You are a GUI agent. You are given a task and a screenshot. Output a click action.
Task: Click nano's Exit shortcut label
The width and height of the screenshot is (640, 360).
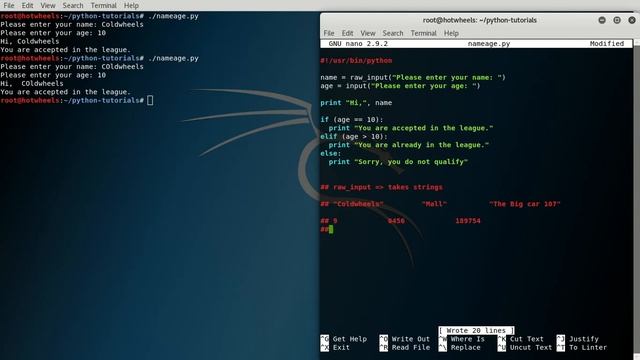(341, 347)
